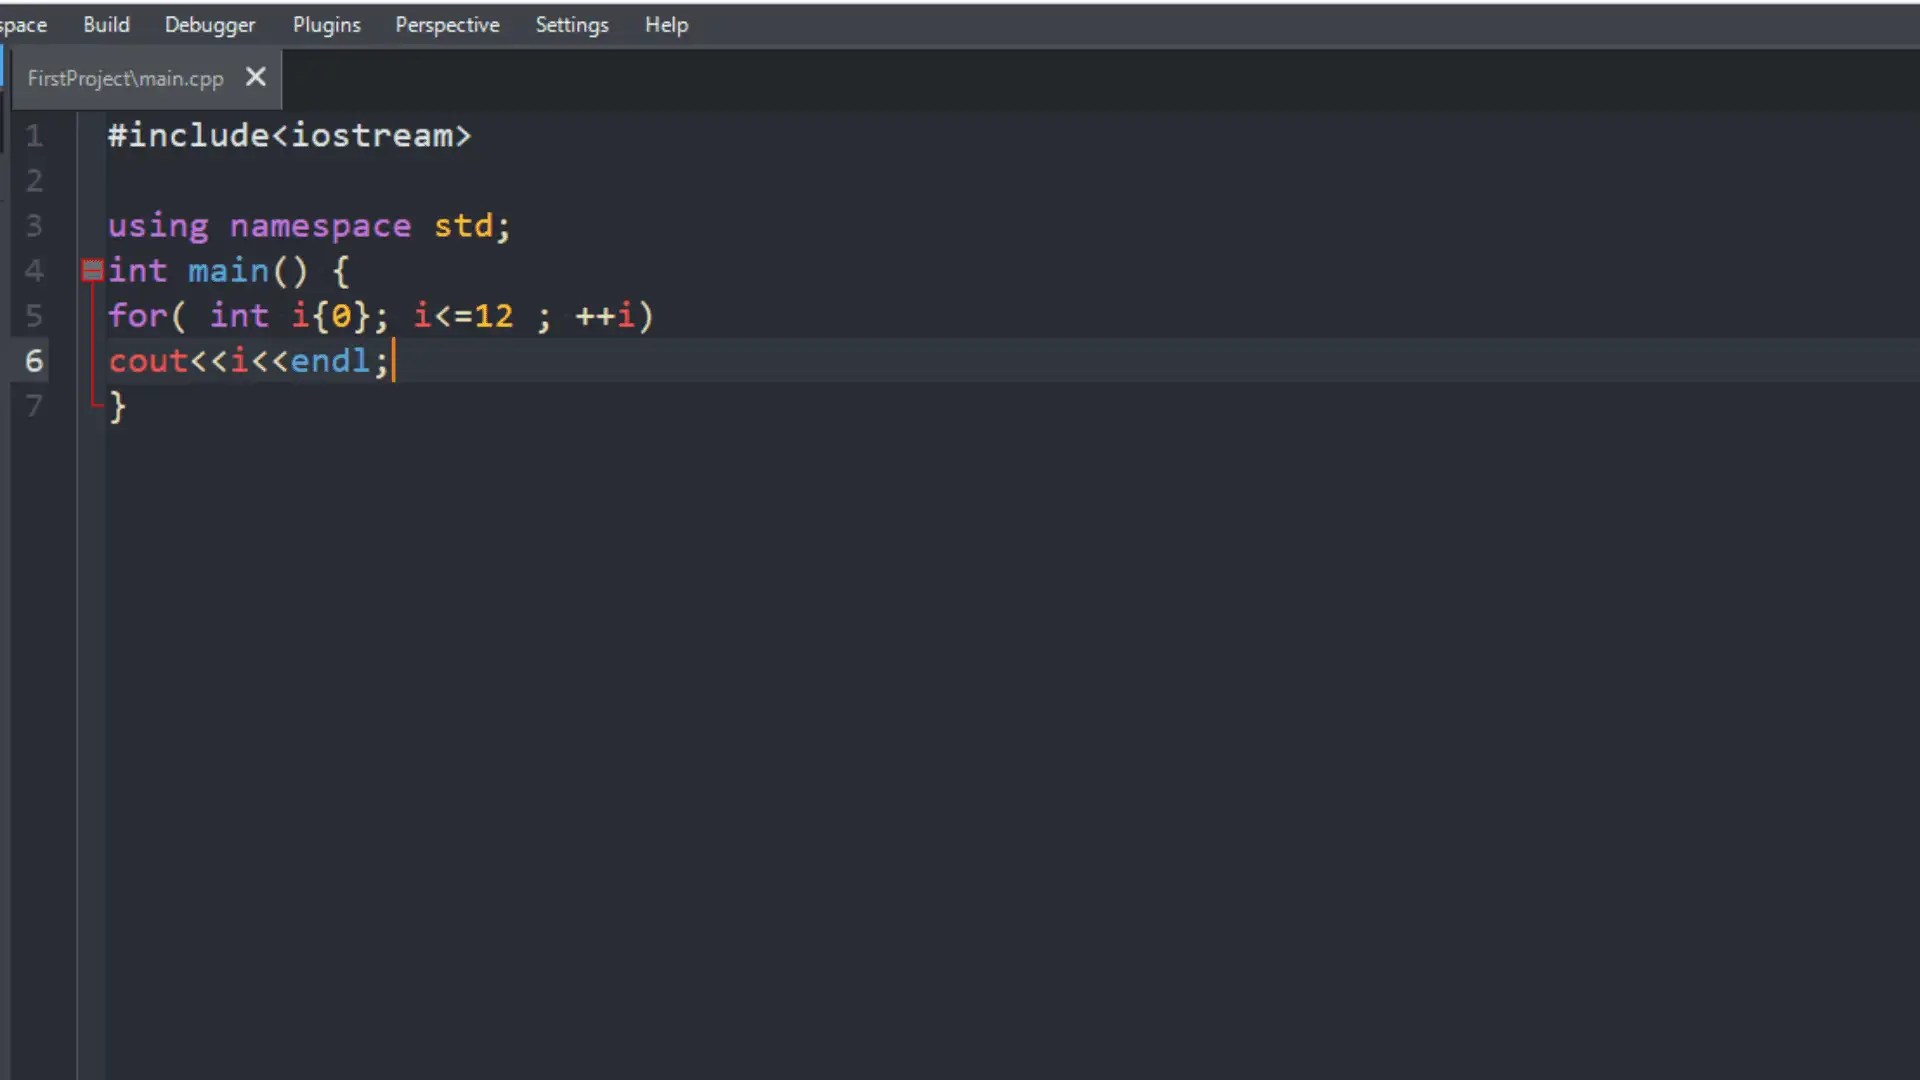Image resolution: width=1920 pixels, height=1080 pixels.
Task: Collapse the main function fold marker
Action: point(92,270)
